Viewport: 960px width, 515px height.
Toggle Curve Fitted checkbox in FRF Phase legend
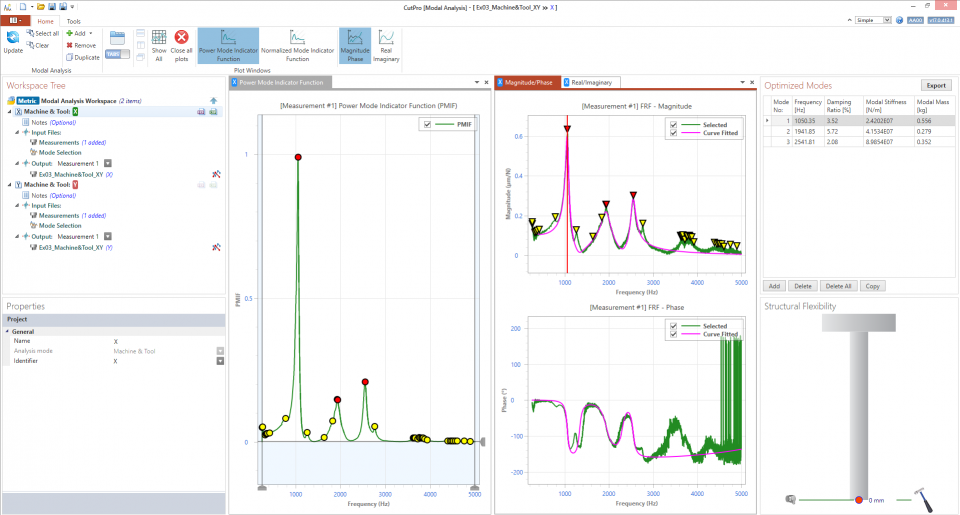coord(673,334)
